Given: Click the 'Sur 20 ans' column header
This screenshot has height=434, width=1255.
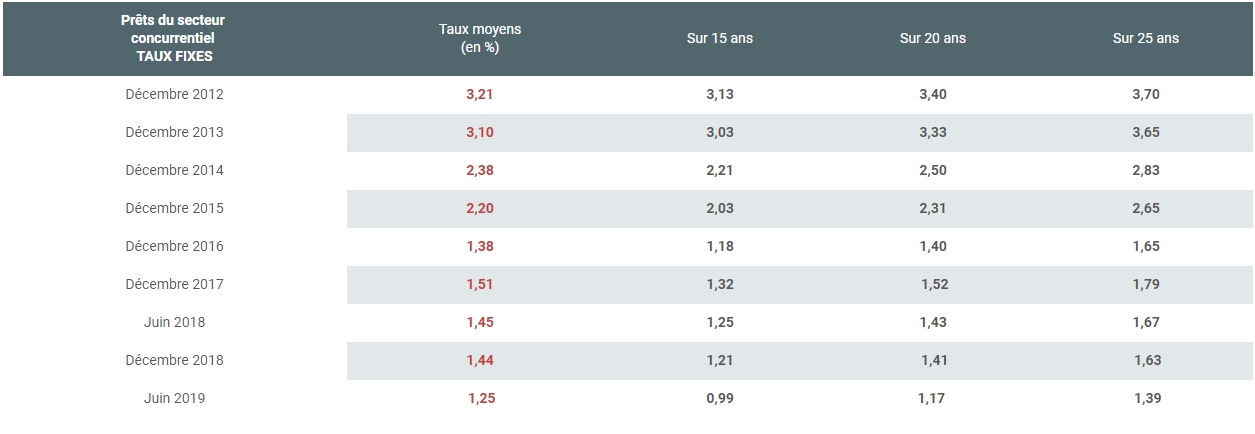Looking at the screenshot, I should pyautogui.click(x=933, y=38).
